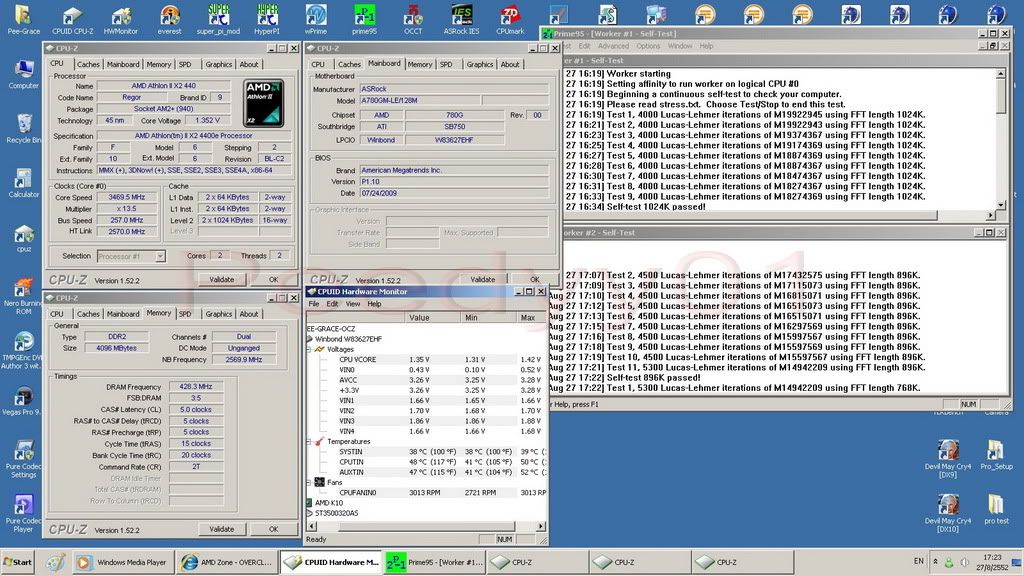Select the ST3500320AS drive tree item

point(336,513)
